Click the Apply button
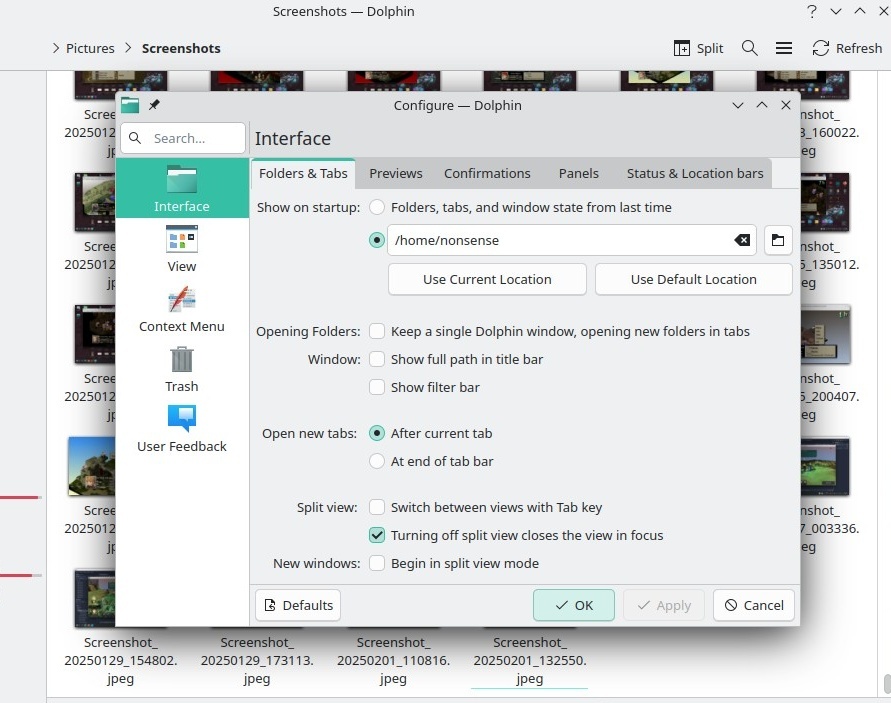Screen dimensions: 891x703 (x=664, y=605)
